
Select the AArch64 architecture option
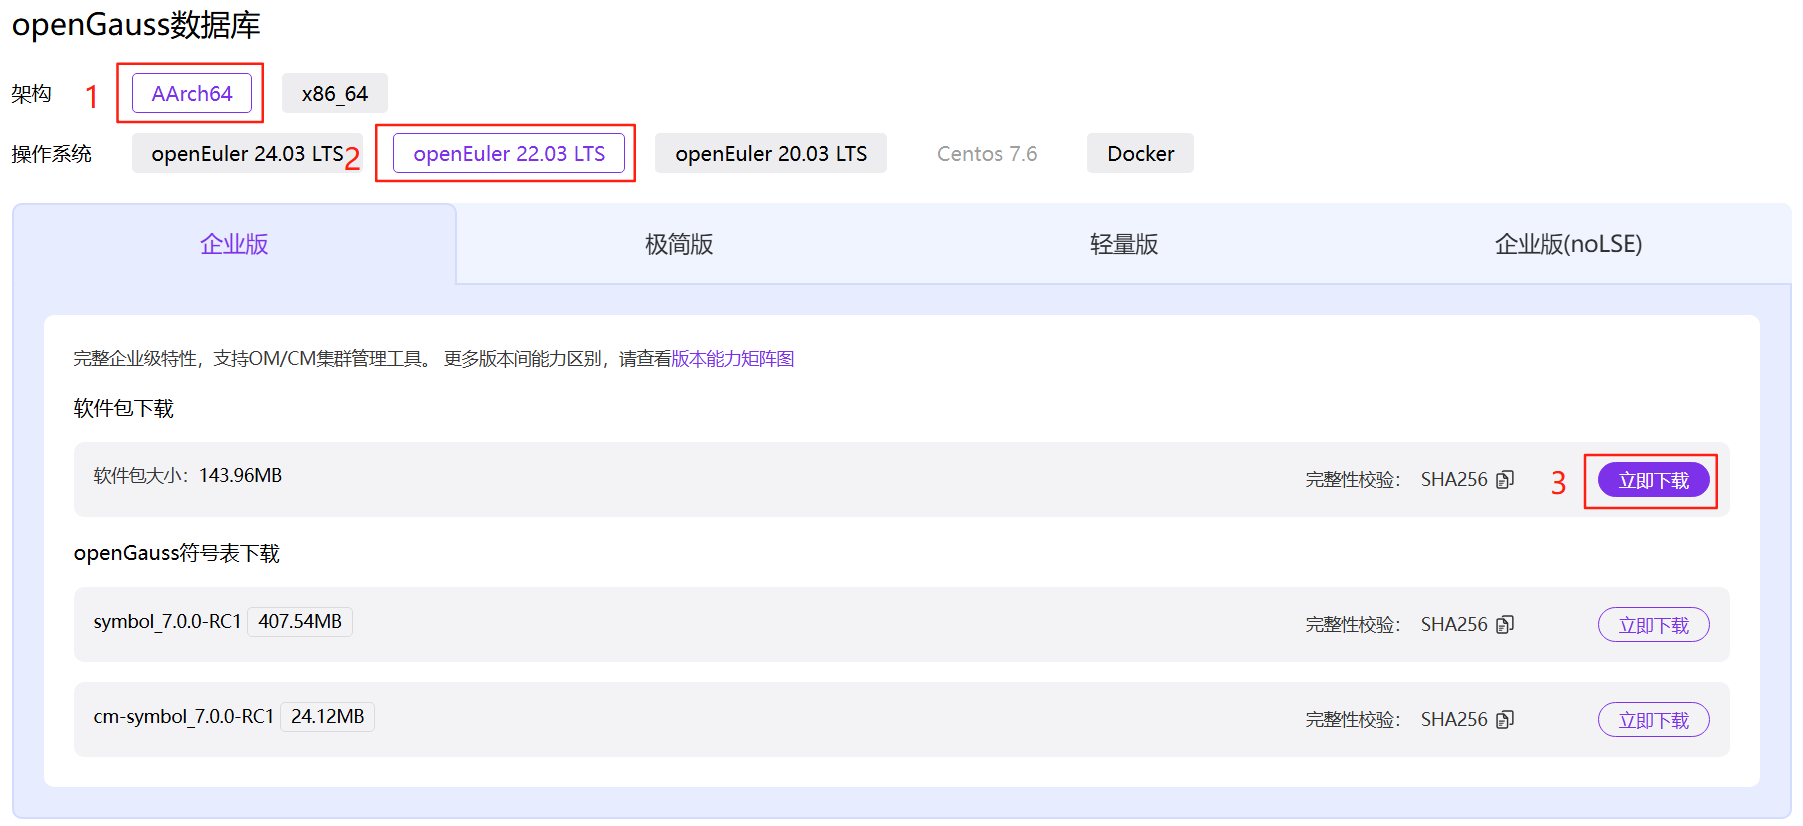pyautogui.click(x=192, y=93)
